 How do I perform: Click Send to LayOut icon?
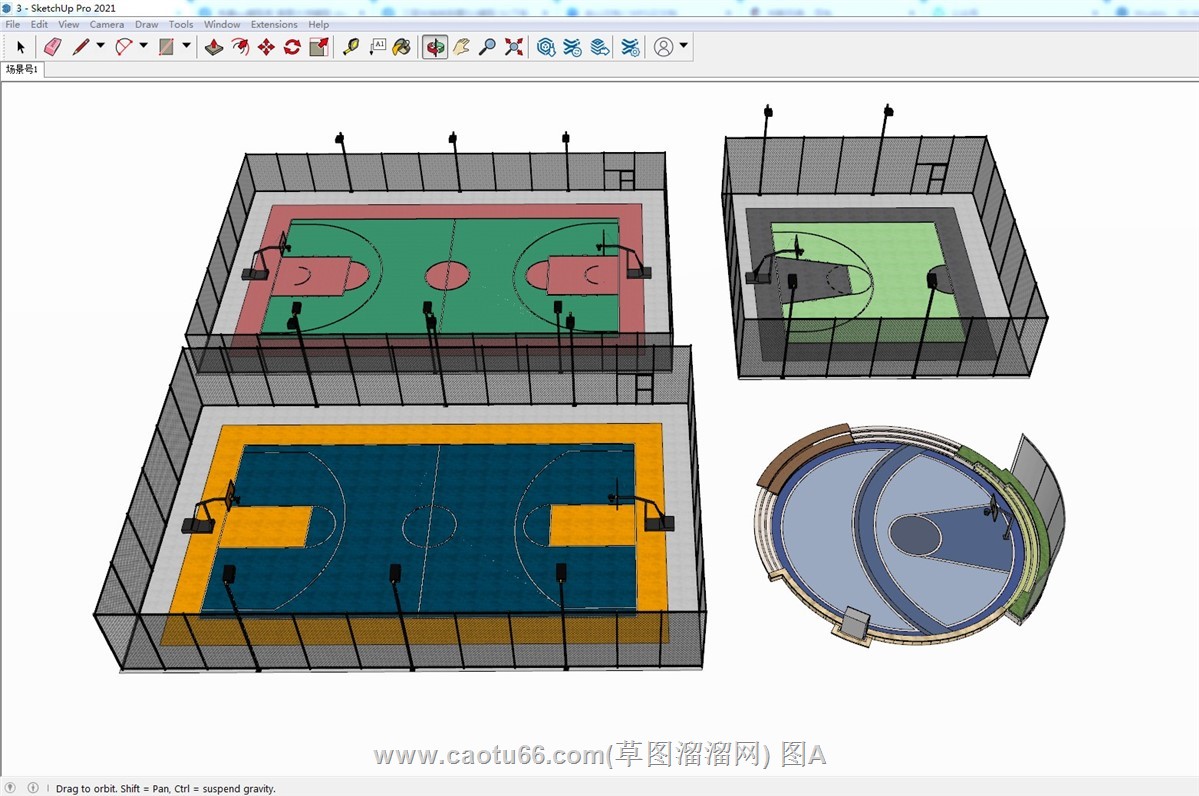(600, 47)
